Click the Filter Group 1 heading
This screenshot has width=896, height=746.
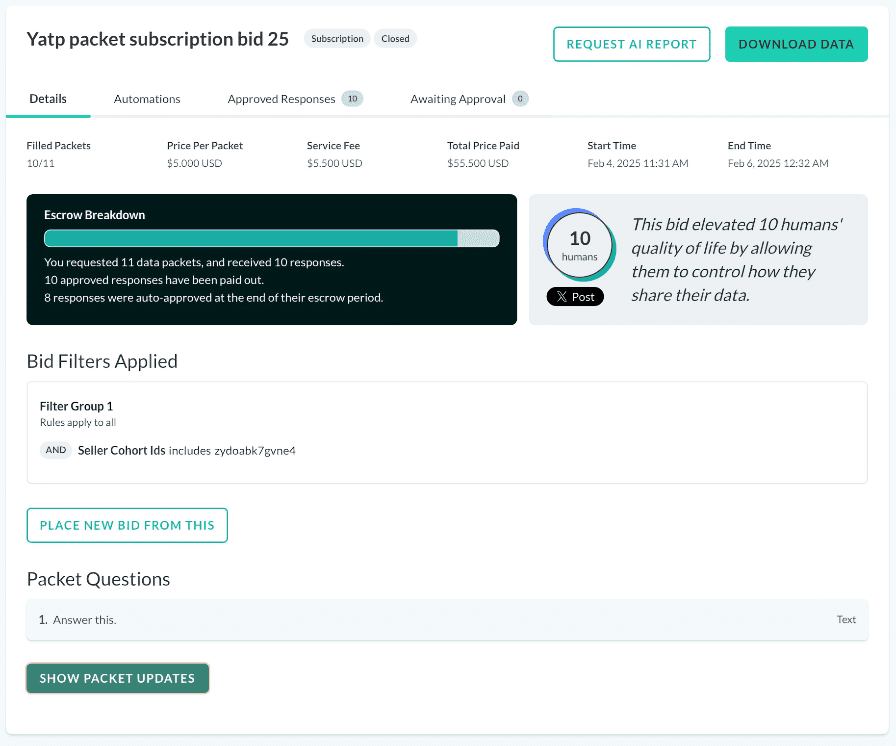point(77,406)
